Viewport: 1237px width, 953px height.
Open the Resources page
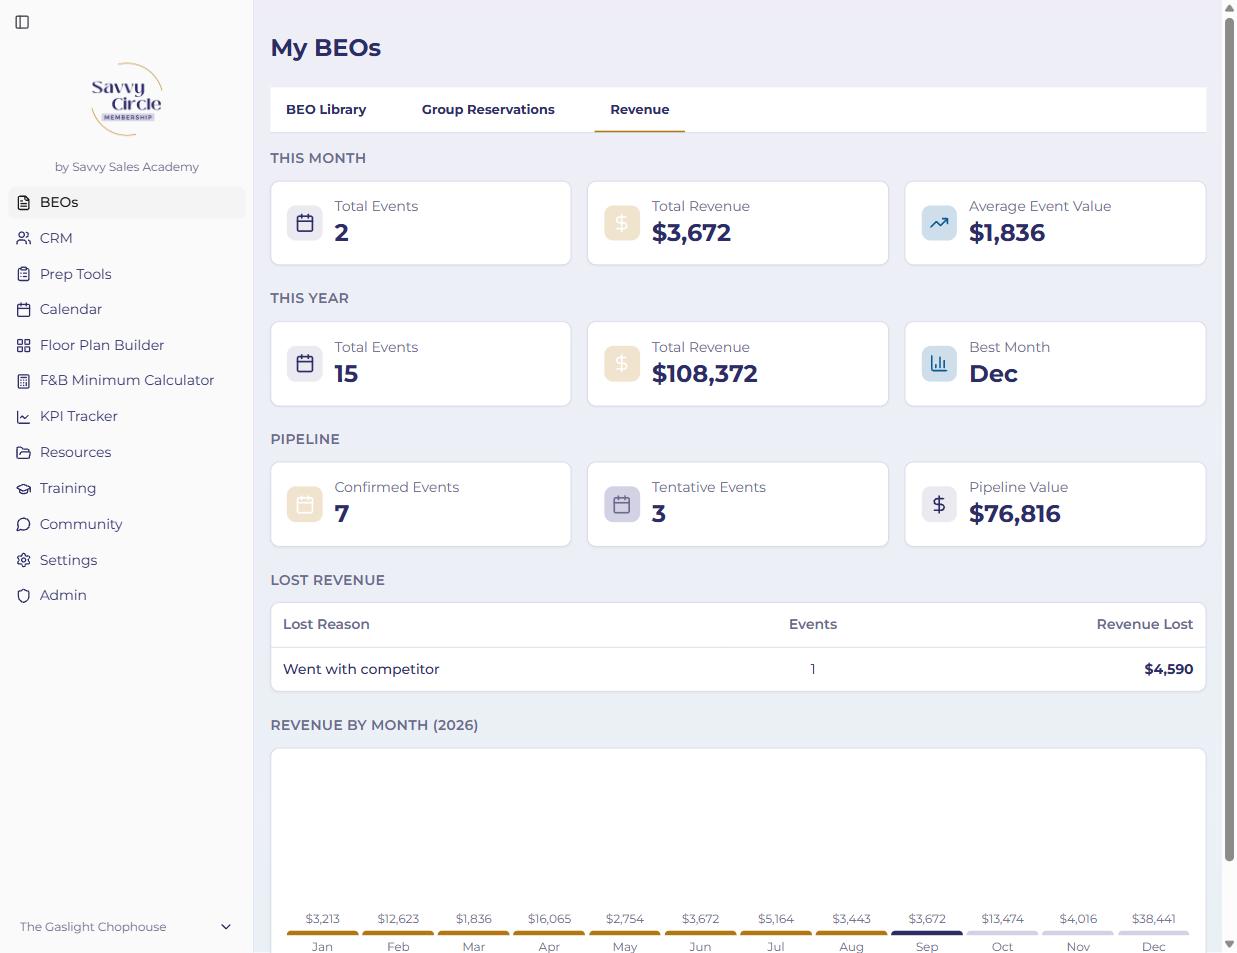[127, 452]
